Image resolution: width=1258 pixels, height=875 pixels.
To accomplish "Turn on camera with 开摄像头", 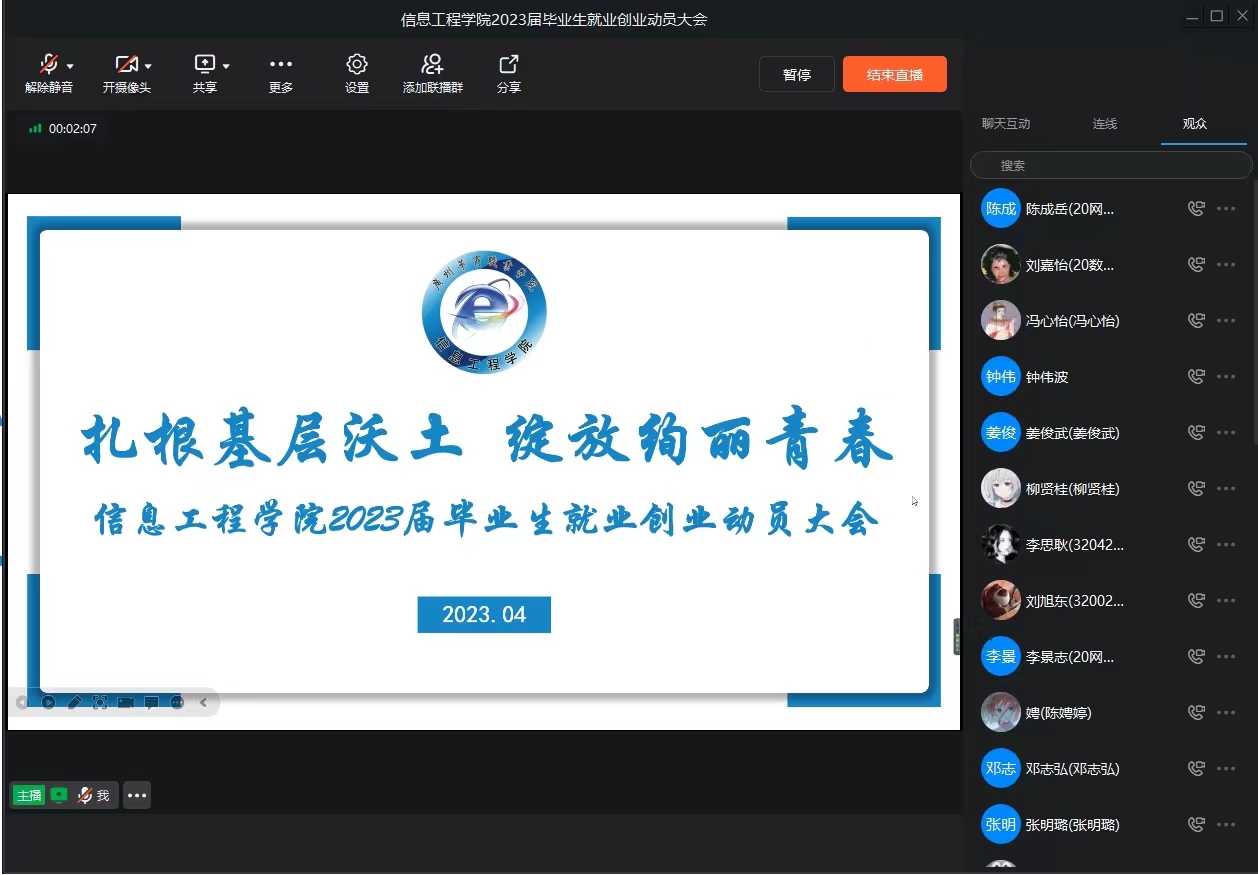I will [125, 65].
